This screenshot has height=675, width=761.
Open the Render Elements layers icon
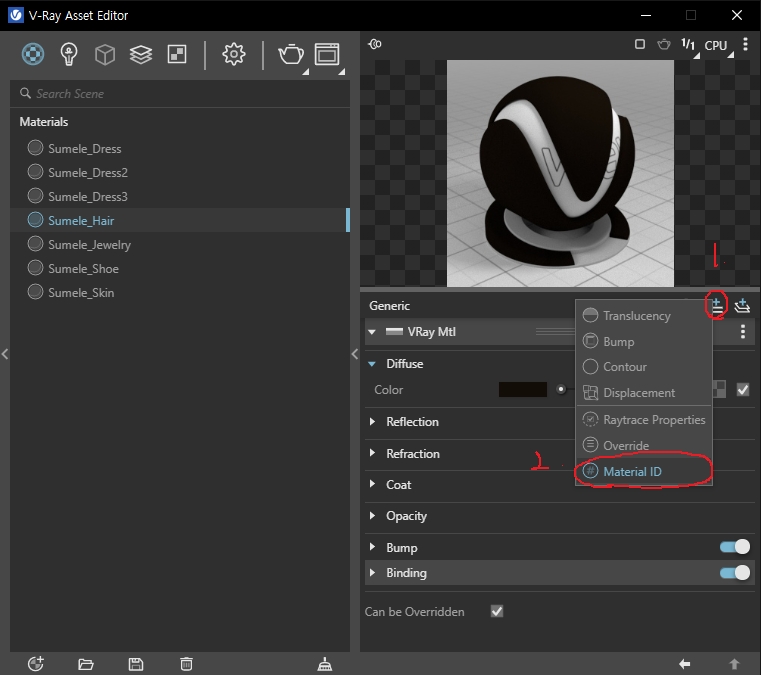[x=140, y=54]
